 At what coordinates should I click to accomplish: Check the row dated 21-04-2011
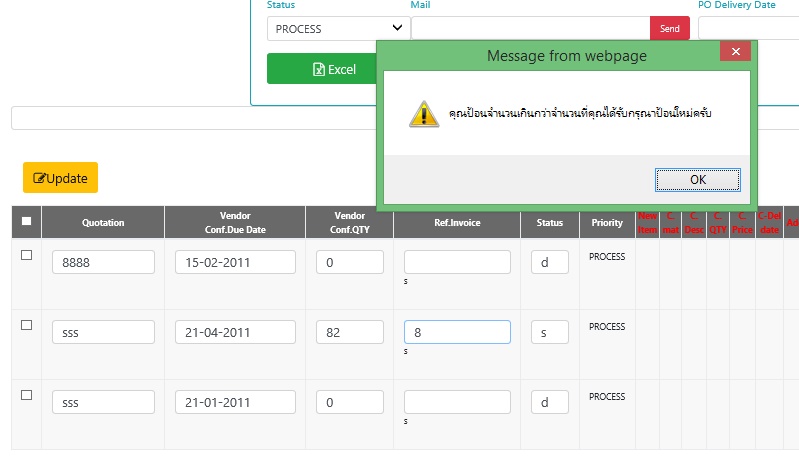pos(26,325)
